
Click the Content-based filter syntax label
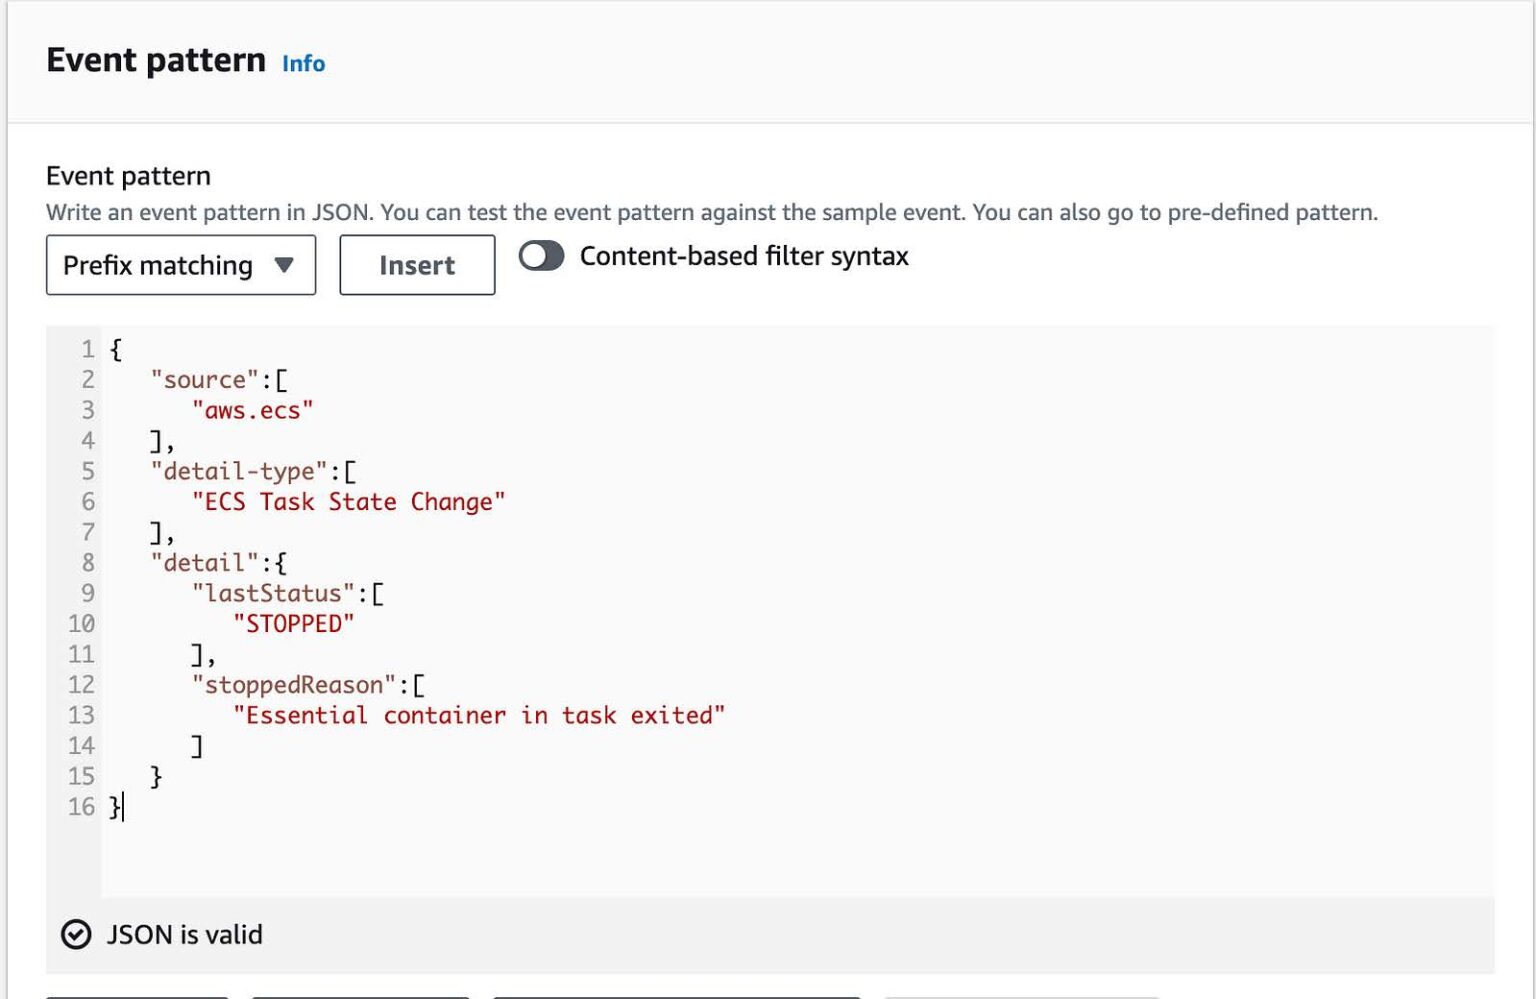tap(744, 256)
